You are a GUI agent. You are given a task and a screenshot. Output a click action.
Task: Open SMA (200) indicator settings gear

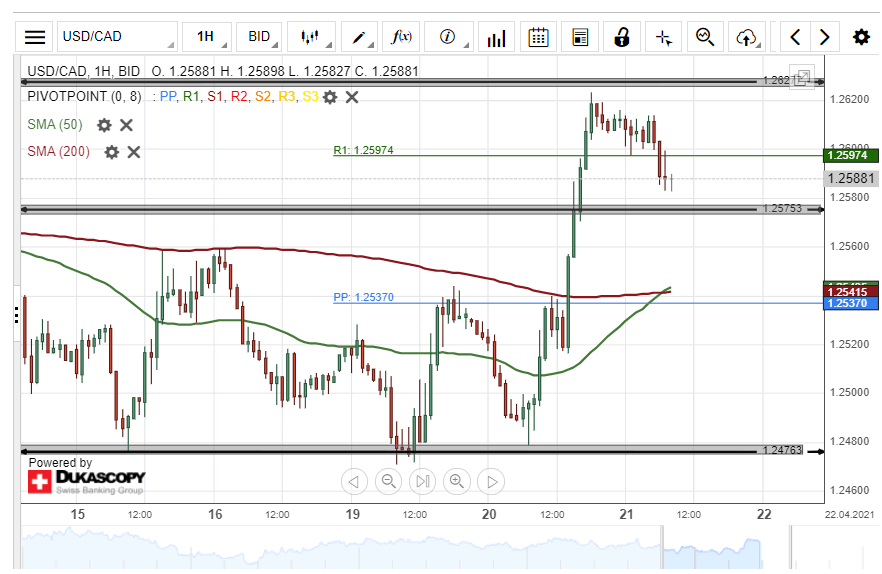click(112, 152)
